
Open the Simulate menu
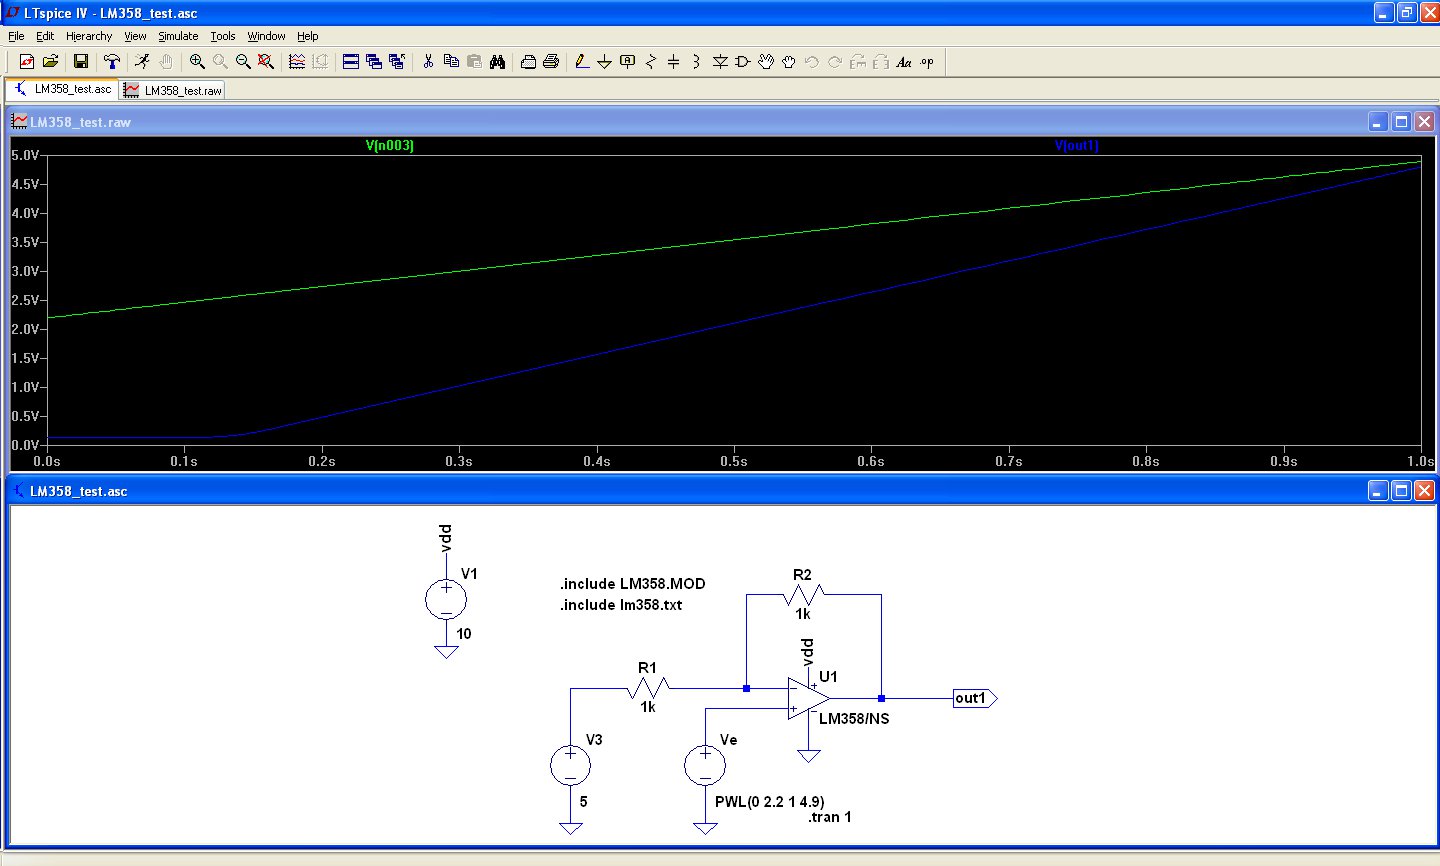pos(178,36)
